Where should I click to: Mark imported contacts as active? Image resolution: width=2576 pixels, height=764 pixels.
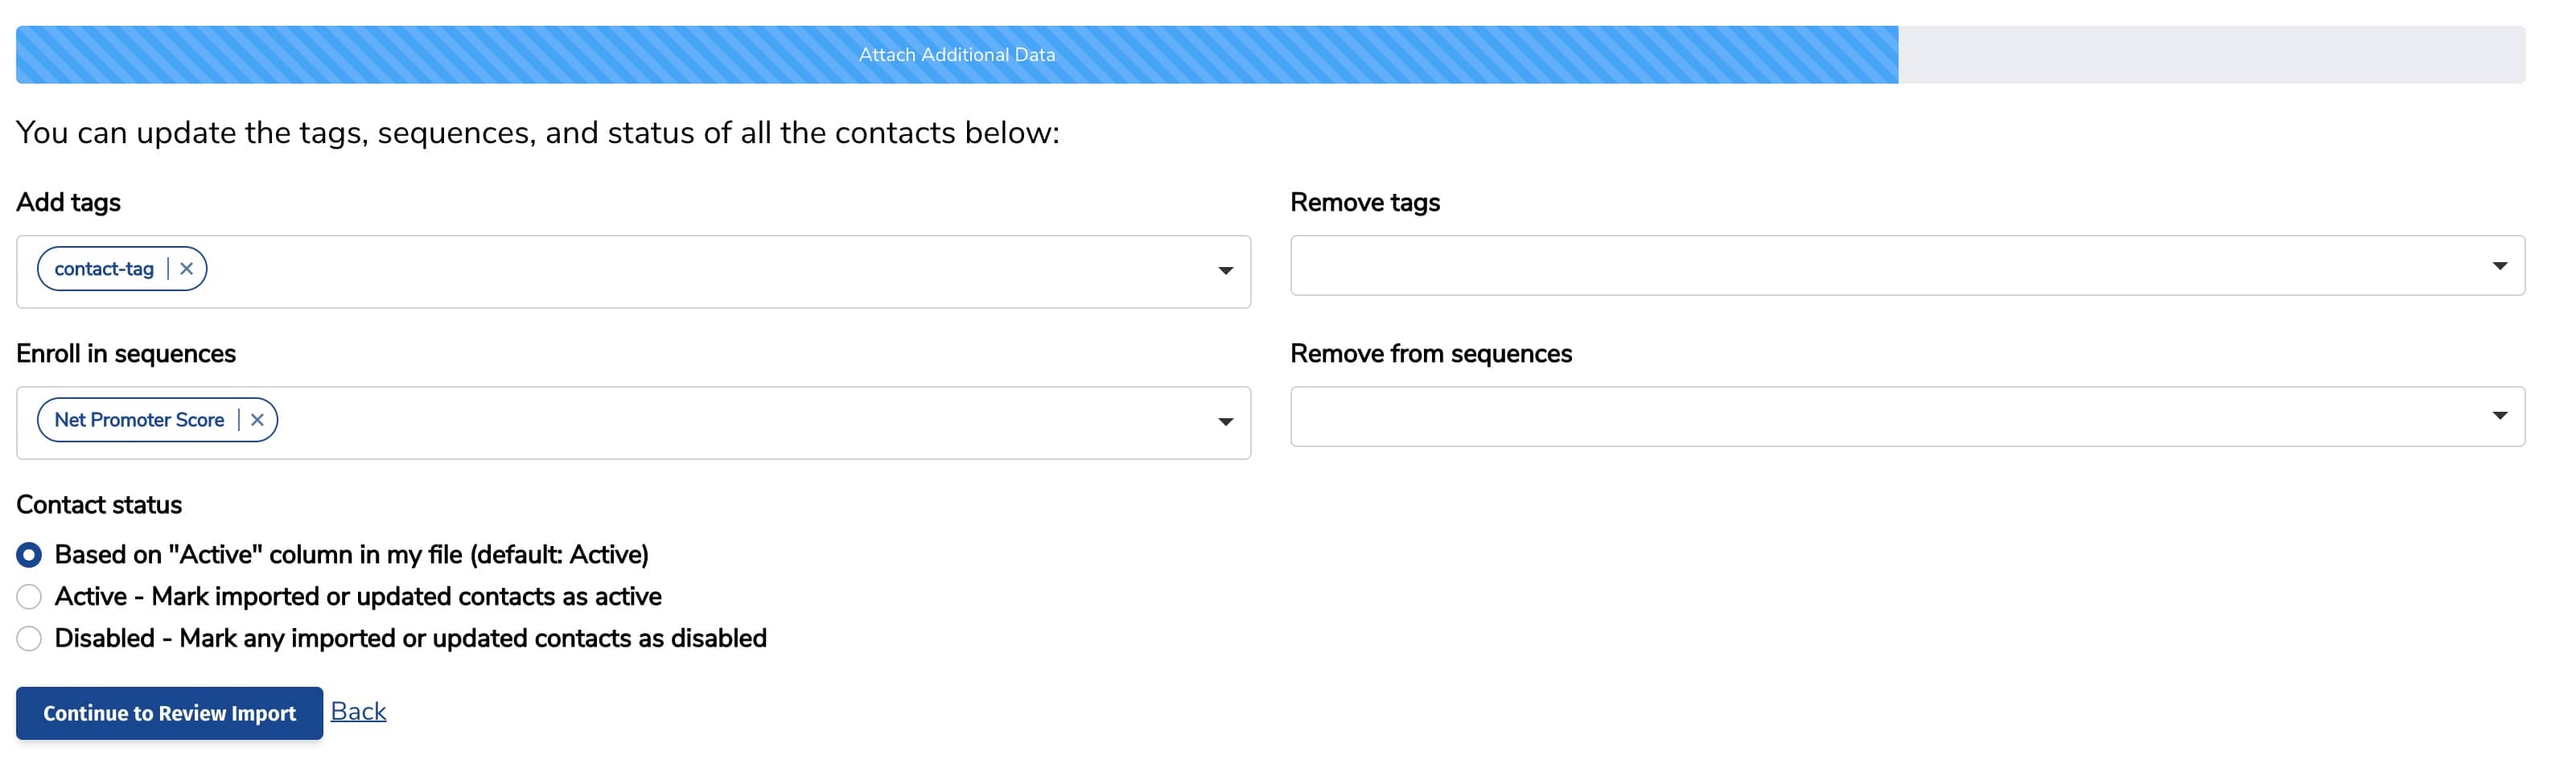28,596
